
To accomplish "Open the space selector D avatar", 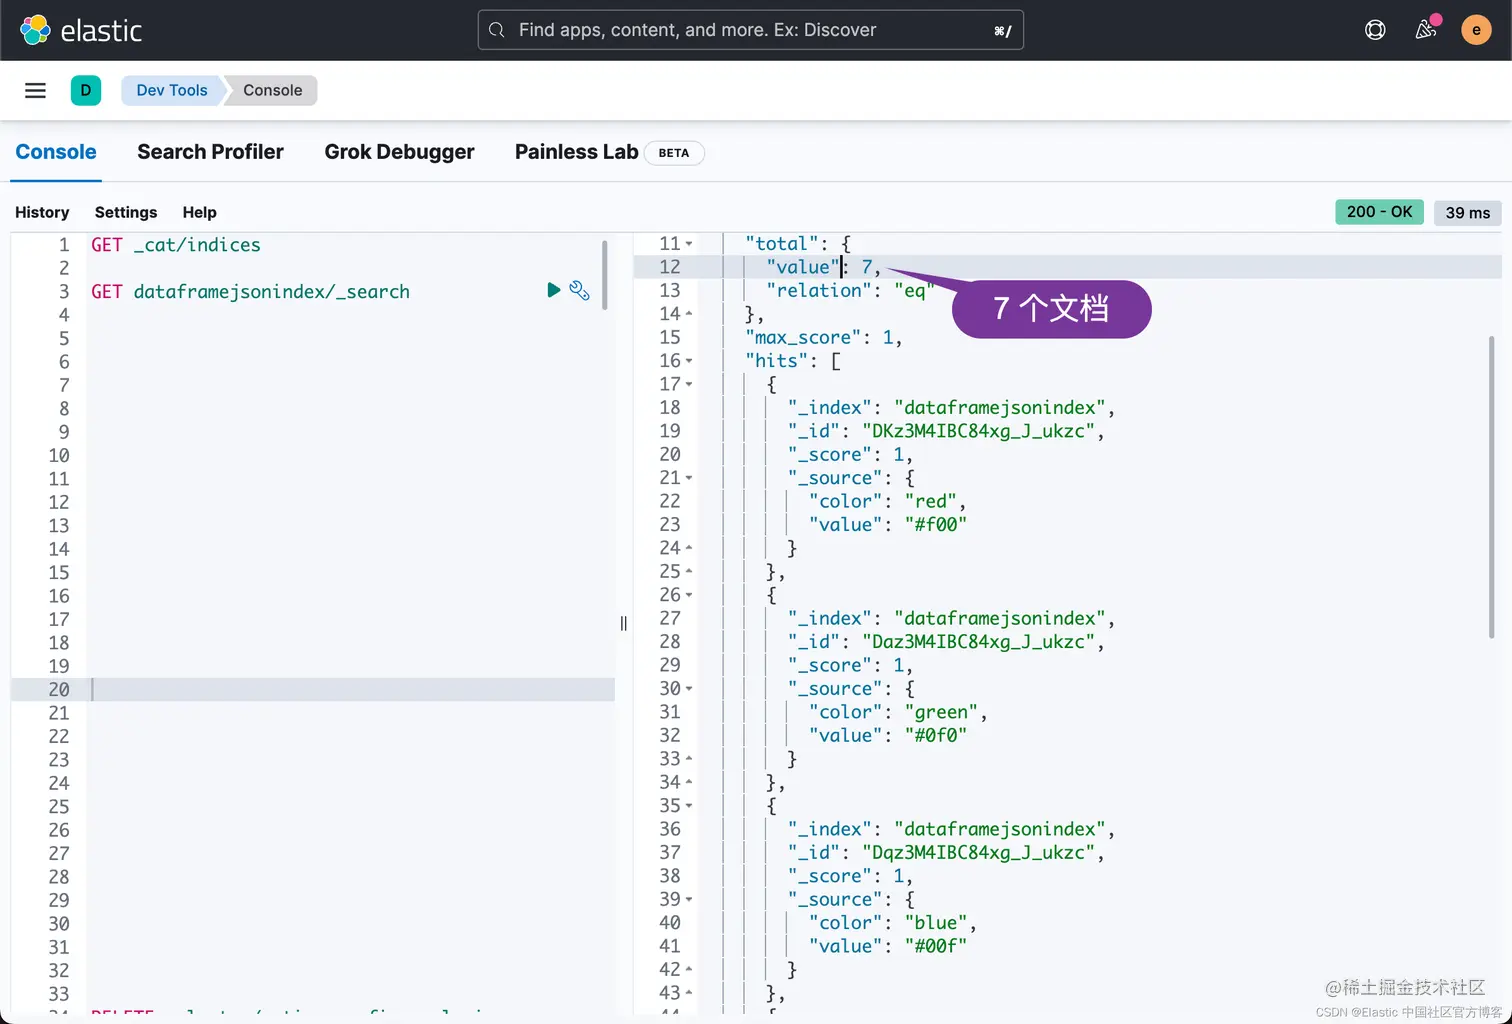I will pyautogui.click(x=86, y=90).
